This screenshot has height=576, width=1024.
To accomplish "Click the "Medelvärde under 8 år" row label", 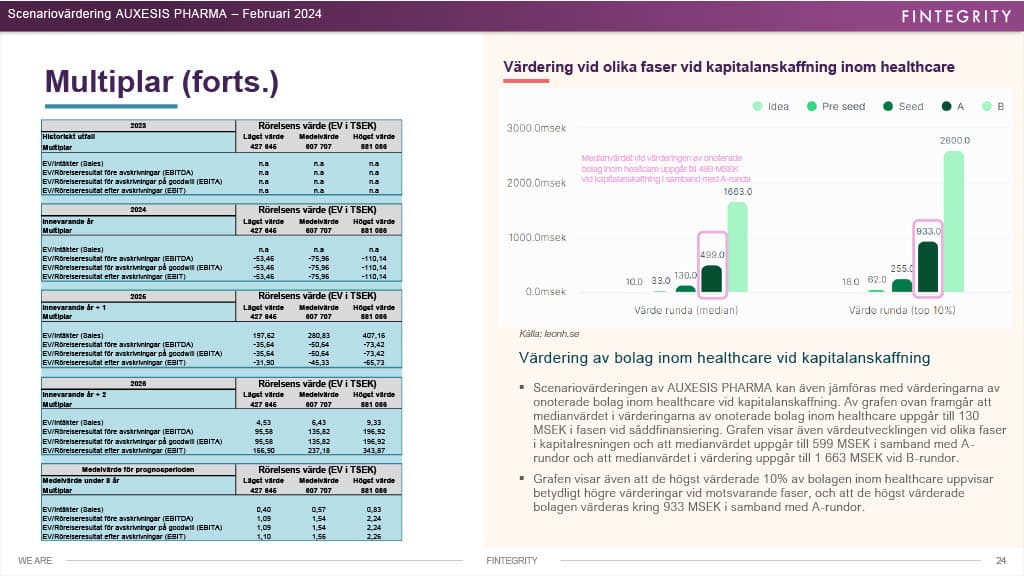I will pyautogui.click(x=80, y=480).
